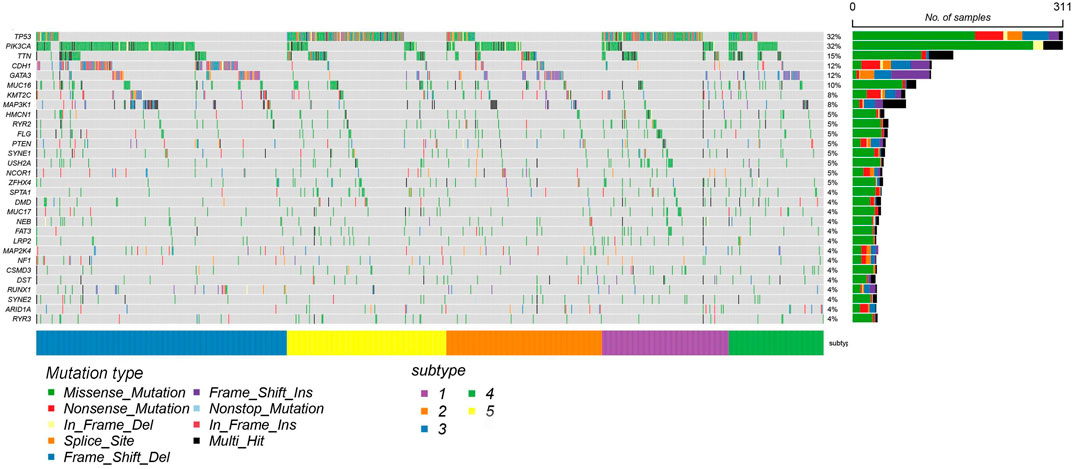This screenshot has width=1072, height=469.
Task: Click the "Mutation type" legend heading
Action: (94, 373)
